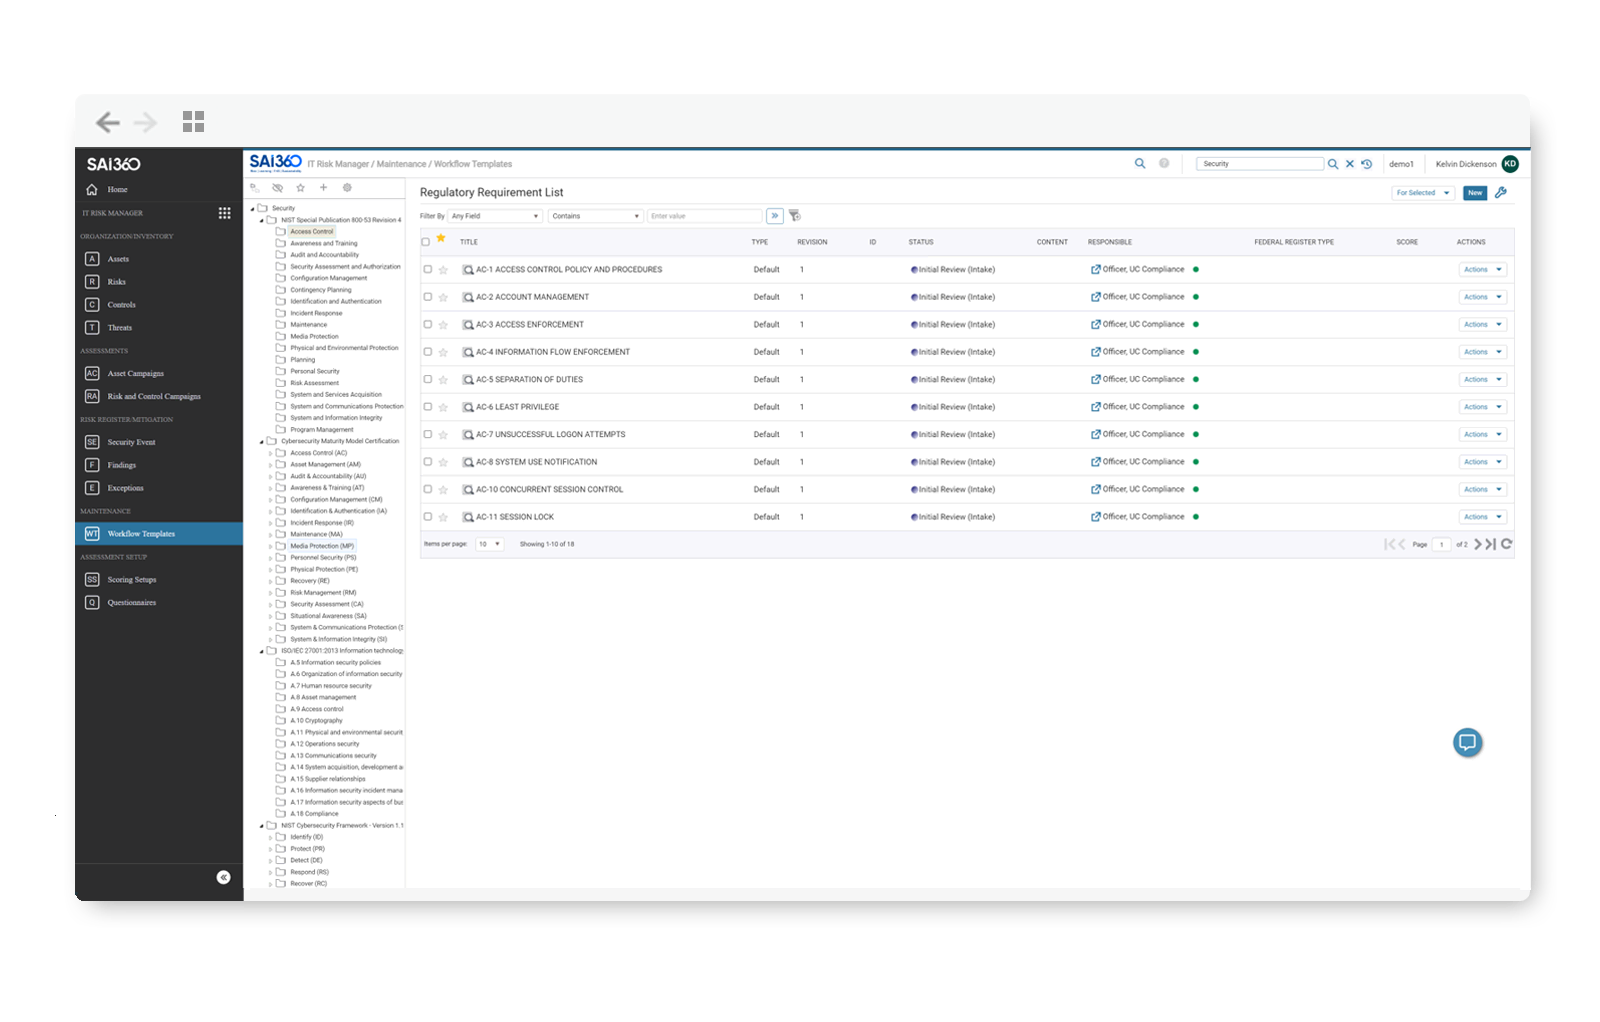The height and width of the screenshot is (1022, 1600).
Task: Select Questionnaires in the sidebar menu
Action: 131,603
